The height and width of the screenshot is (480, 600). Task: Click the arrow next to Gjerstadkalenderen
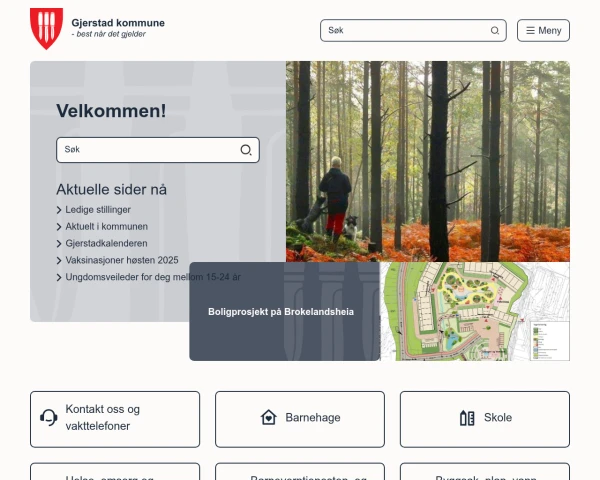[59, 243]
